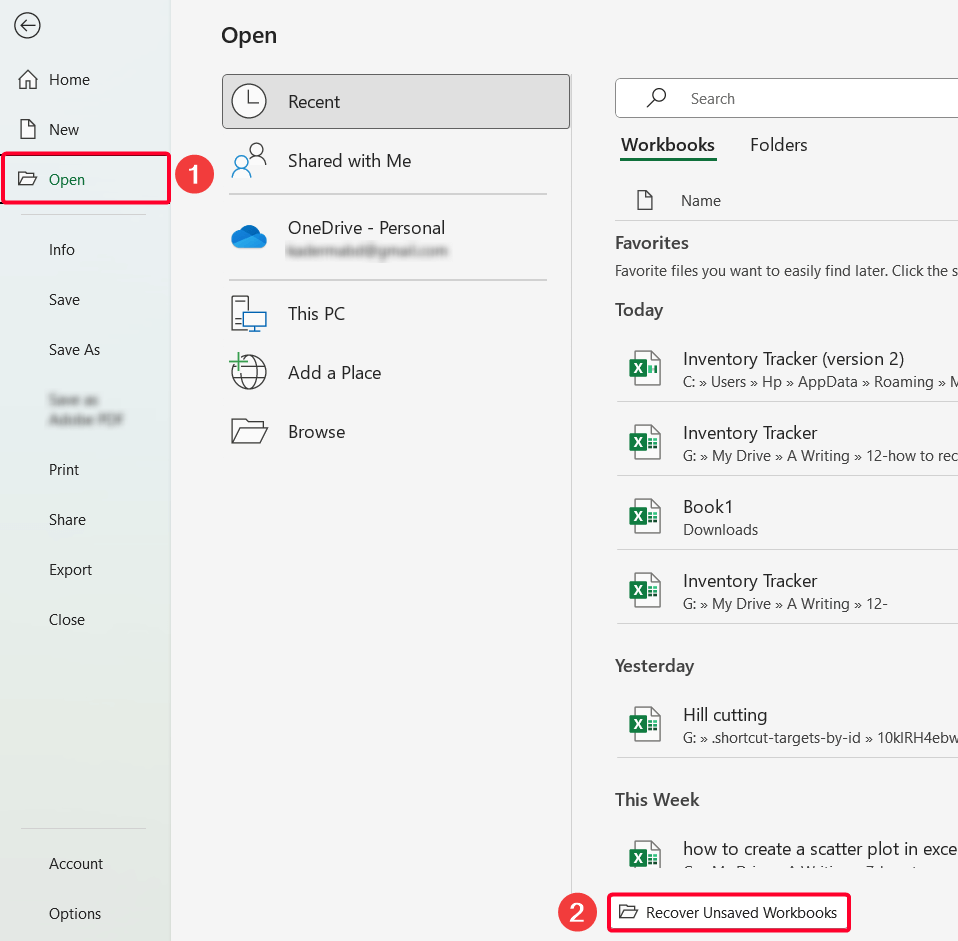958x941 pixels.
Task: Open the OneDrive - Personal cloud location
Action: 248,236
